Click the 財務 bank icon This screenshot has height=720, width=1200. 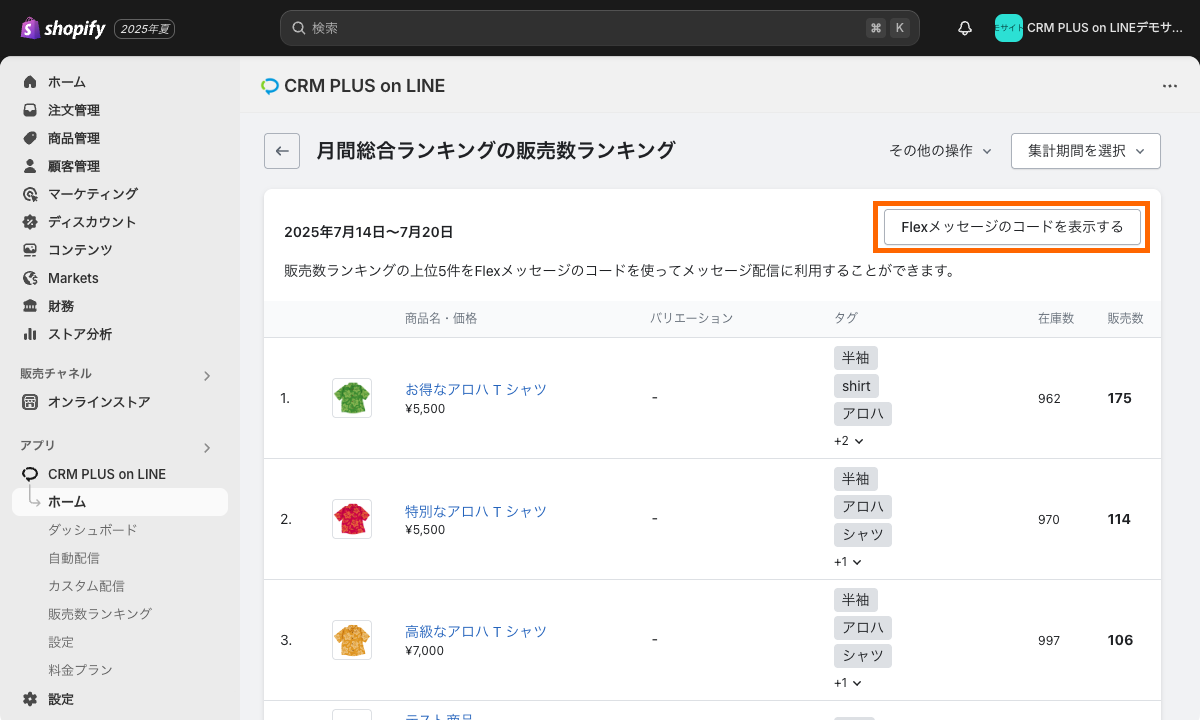(x=30, y=306)
